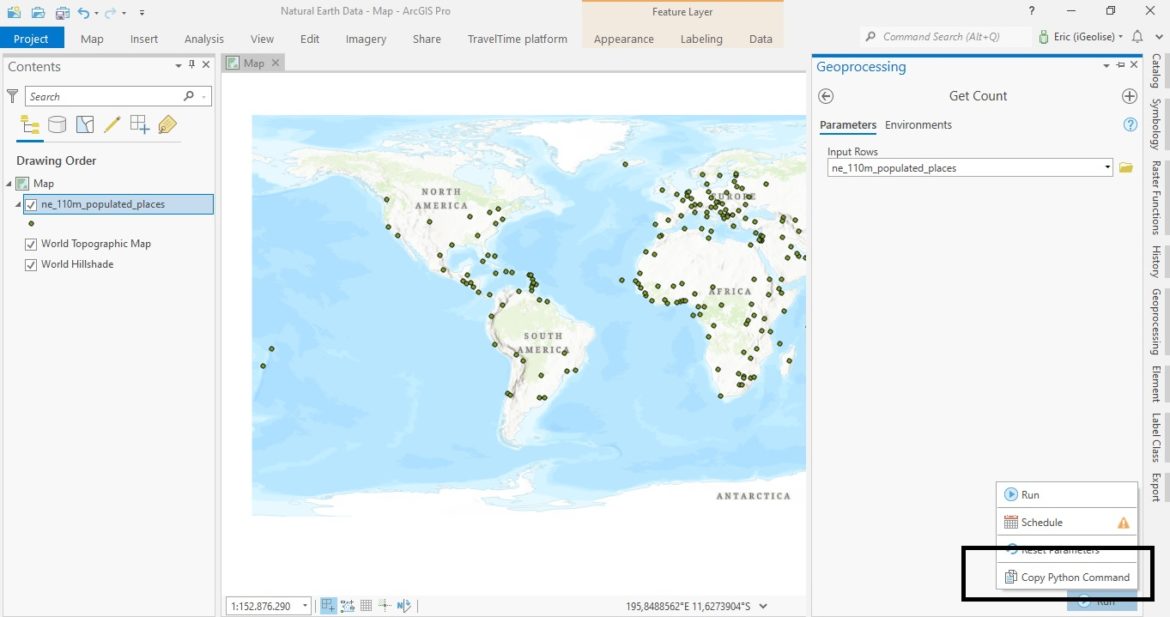Browse for Input Rows with folder icon
The height and width of the screenshot is (617, 1170).
(1125, 168)
